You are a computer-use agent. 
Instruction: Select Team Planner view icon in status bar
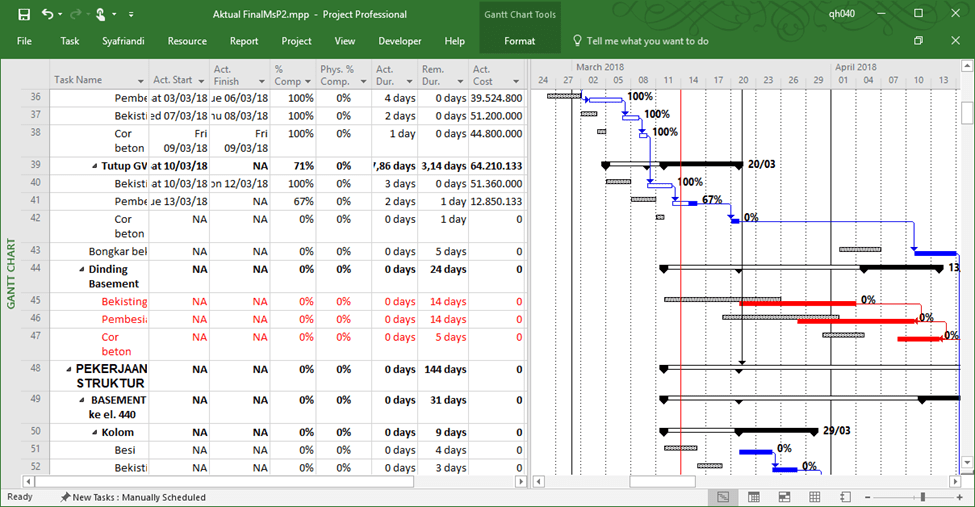tap(784, 497)
